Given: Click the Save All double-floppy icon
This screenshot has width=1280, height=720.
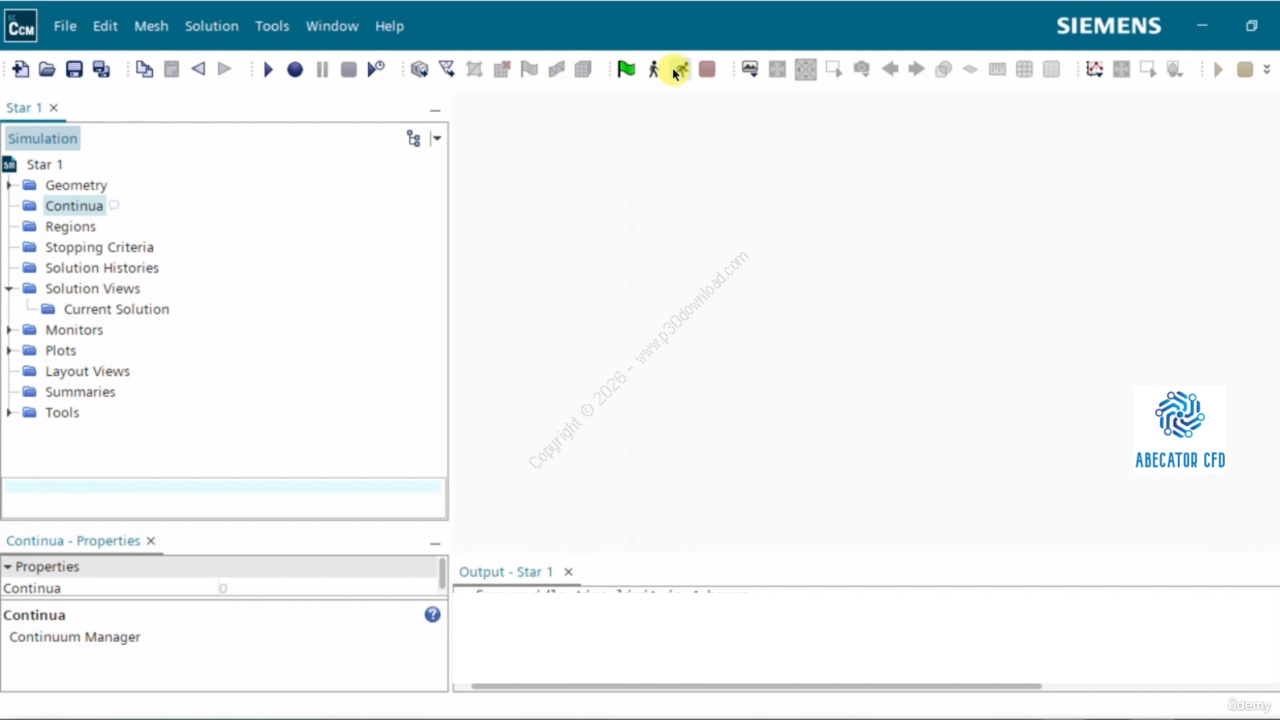Looking at the screenshot, I should point(101,69).
